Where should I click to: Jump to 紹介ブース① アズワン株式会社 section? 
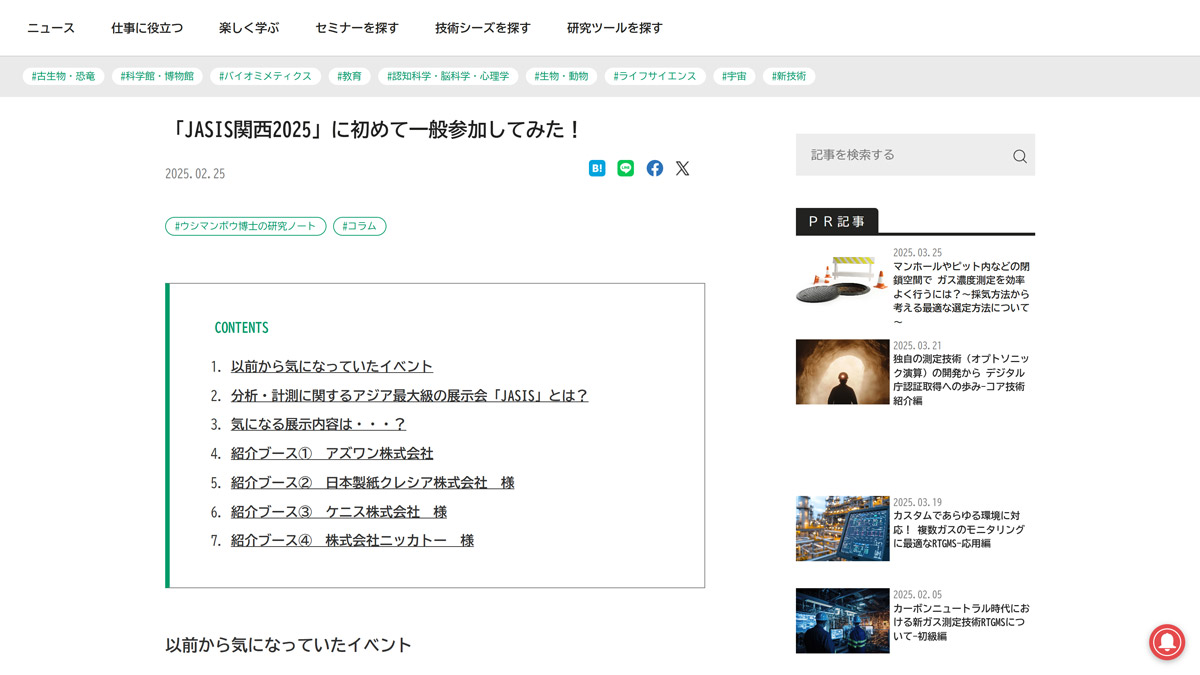332,453
